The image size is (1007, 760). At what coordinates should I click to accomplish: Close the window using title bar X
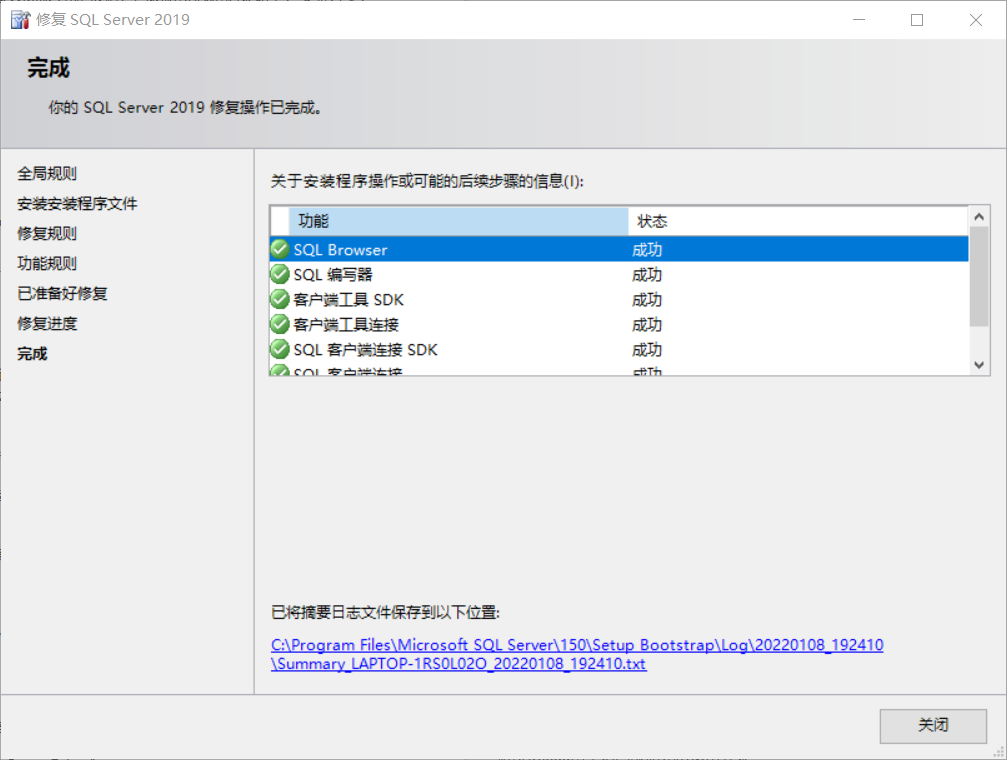(976, 20)
